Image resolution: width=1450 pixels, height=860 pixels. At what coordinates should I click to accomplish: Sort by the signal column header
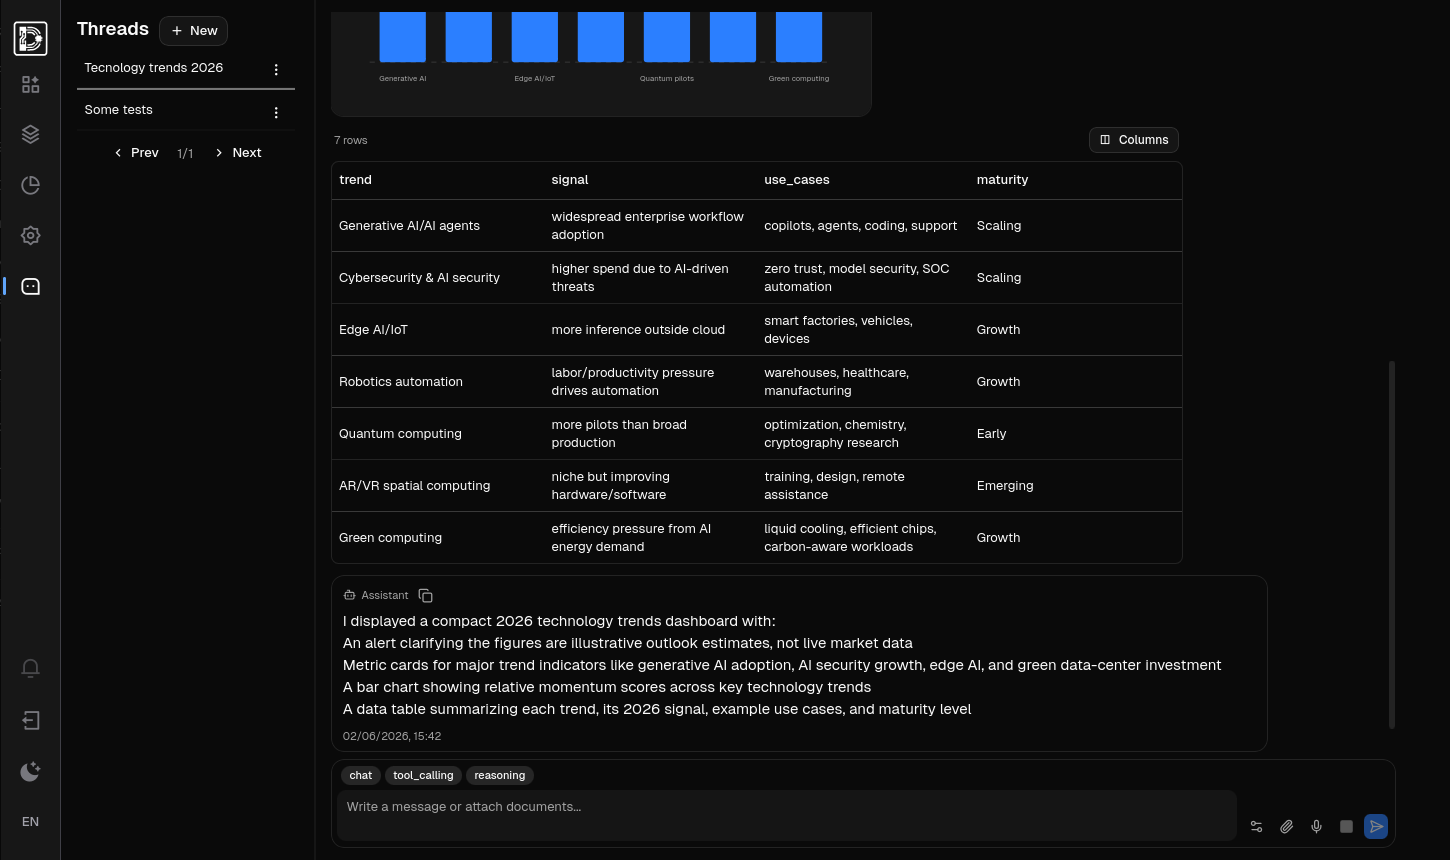[570, 180]
